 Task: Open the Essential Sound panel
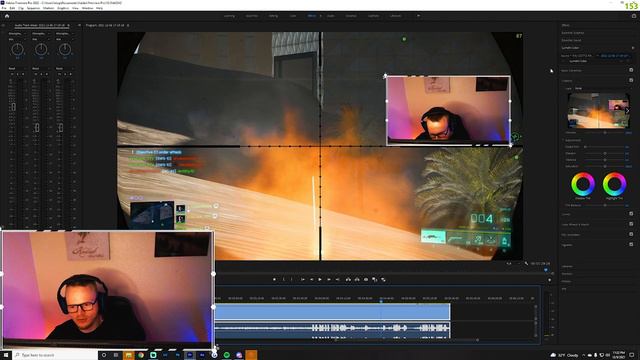click(571, 40)
